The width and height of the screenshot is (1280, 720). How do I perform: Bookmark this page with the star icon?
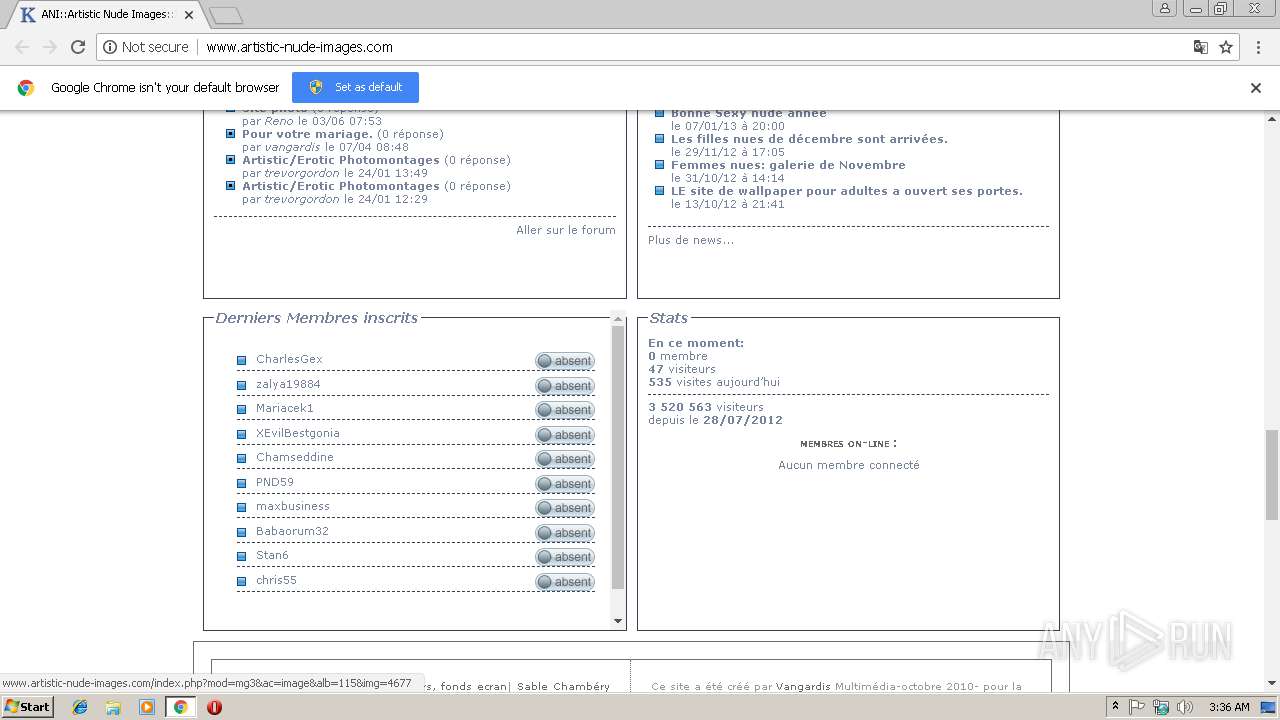pos(1226,47)
